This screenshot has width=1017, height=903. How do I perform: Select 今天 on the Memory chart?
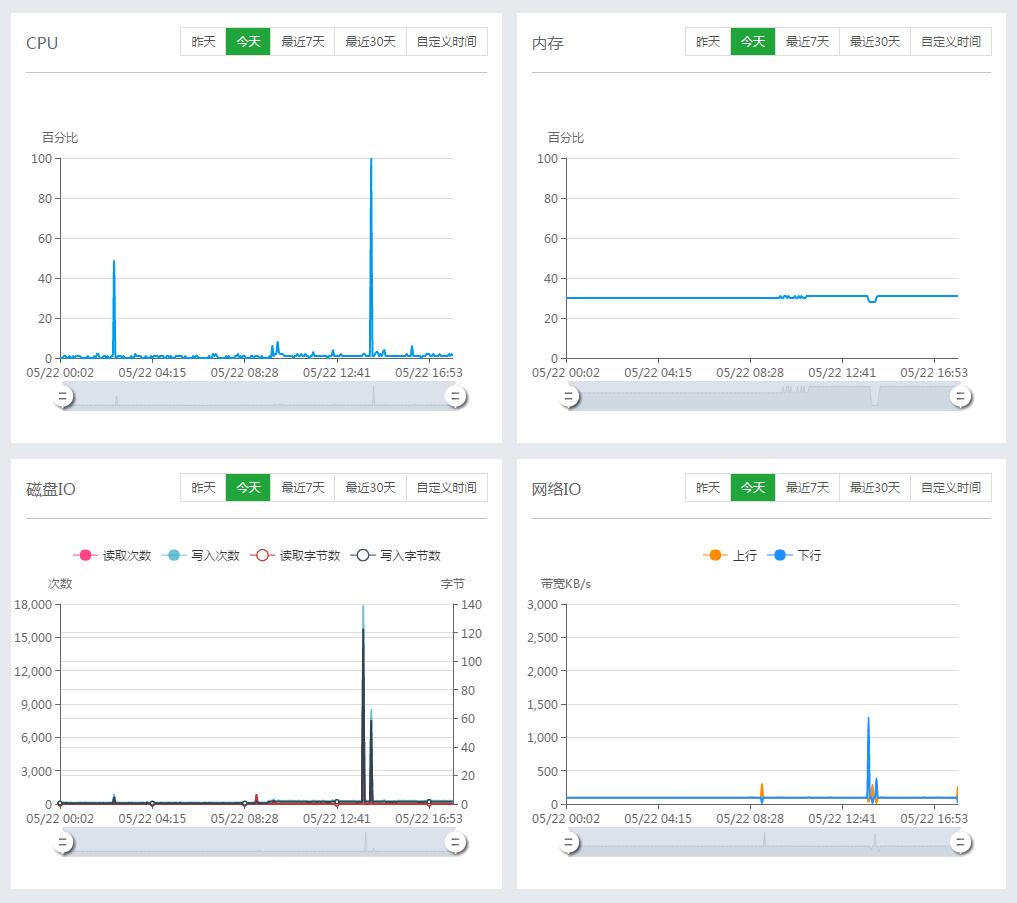coord(752,41)
